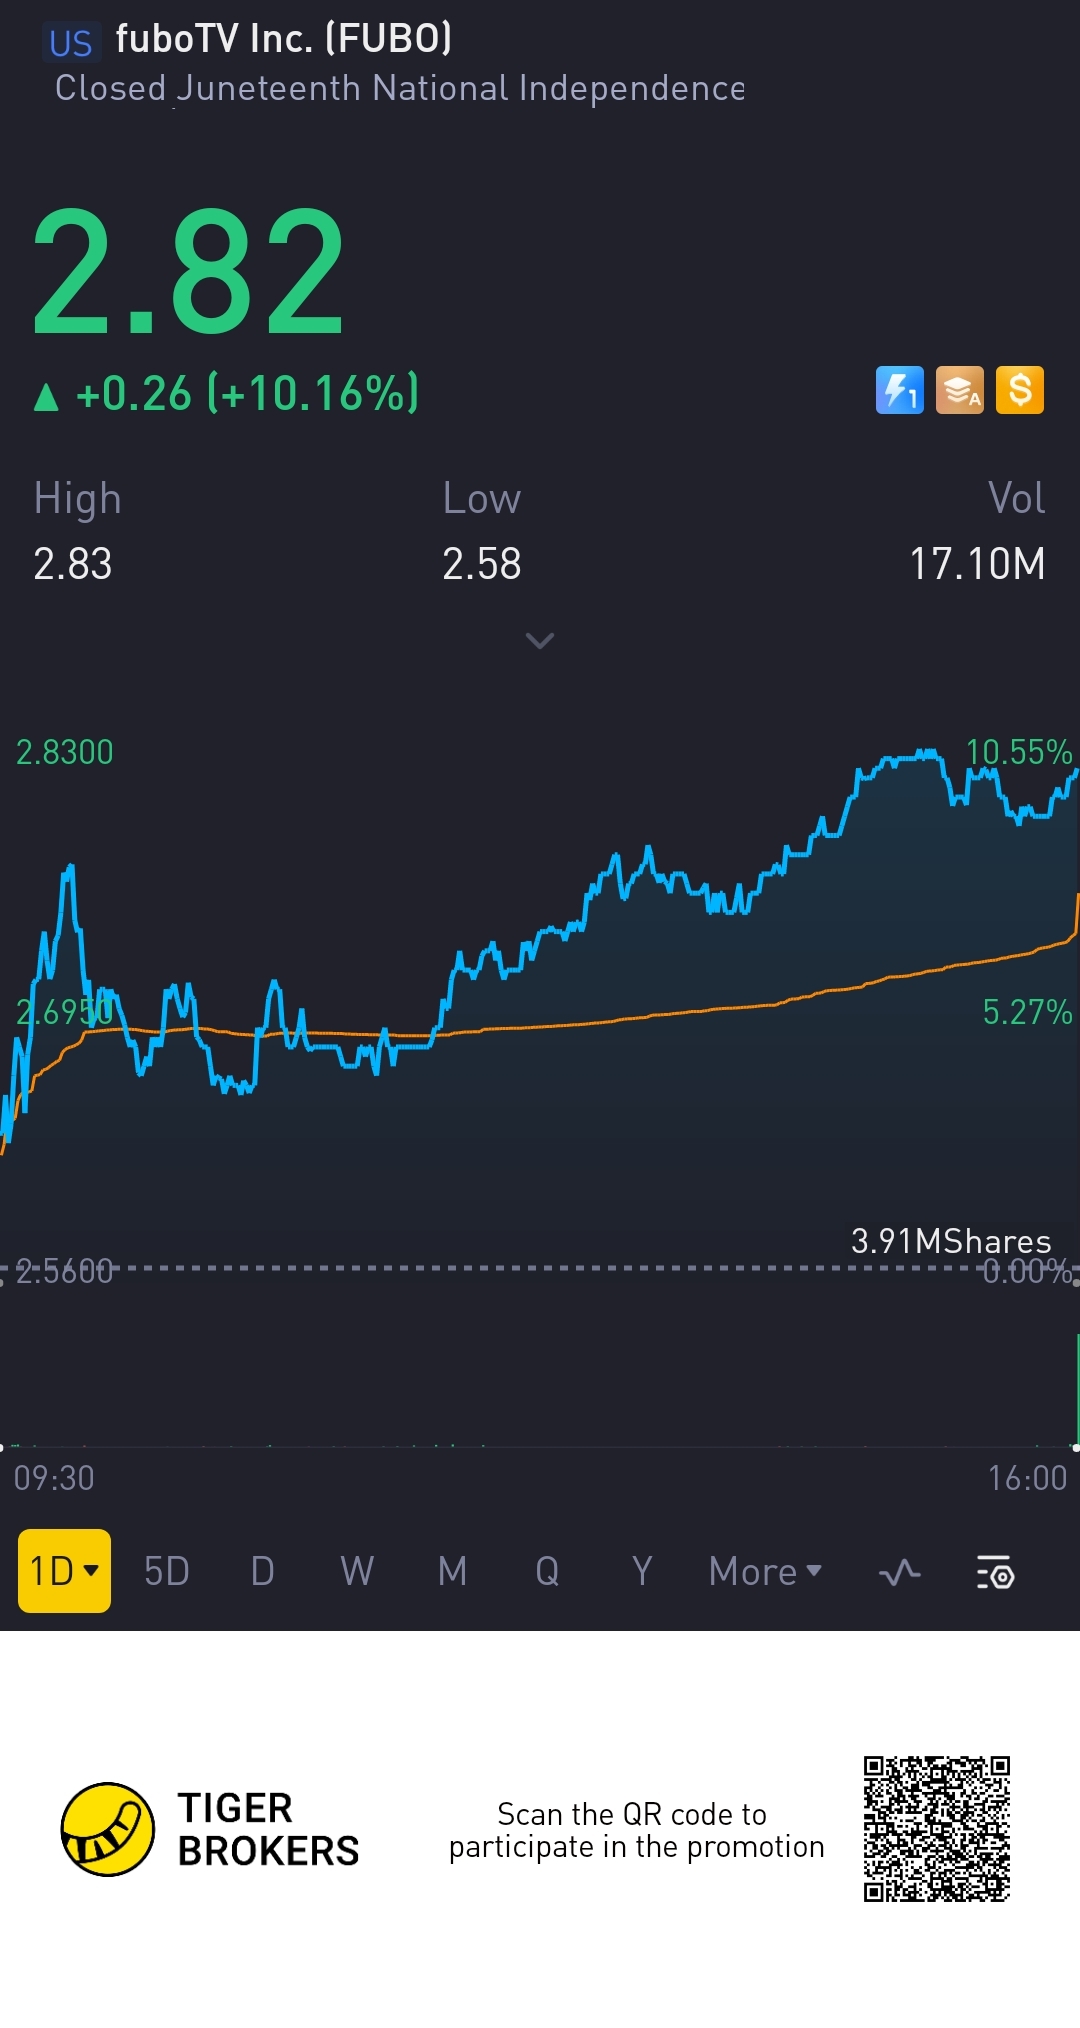Expand more quote details chevron
The width and height of the screenshot is (1080, 2028).
click(540, 640)
